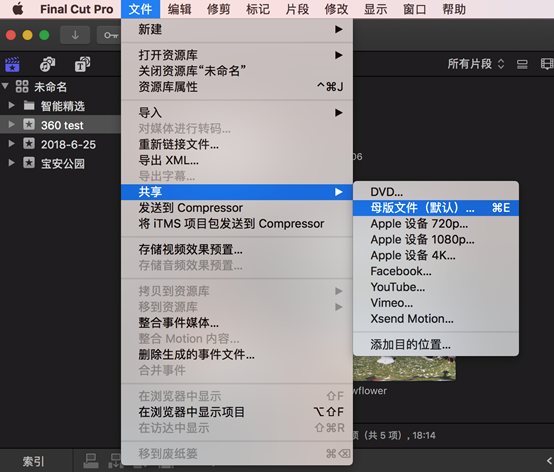The height and width of the screenshot is (472, 554).
Task: Select DVD share destination
Action: click(x=436, y=192)
